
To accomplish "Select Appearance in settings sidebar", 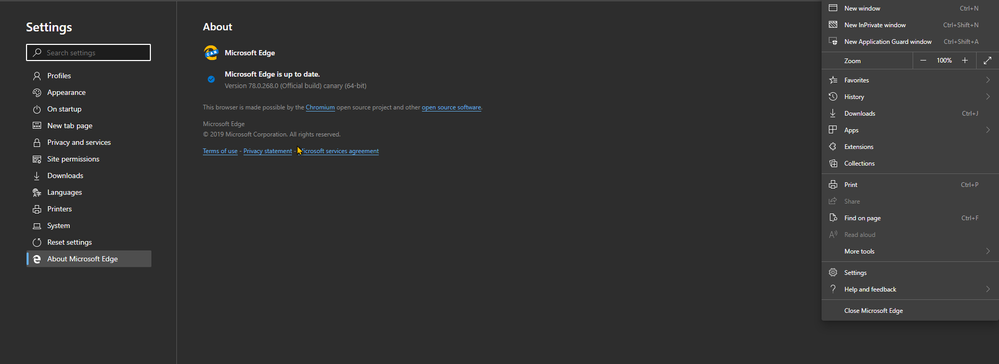I will click(89, 92).
